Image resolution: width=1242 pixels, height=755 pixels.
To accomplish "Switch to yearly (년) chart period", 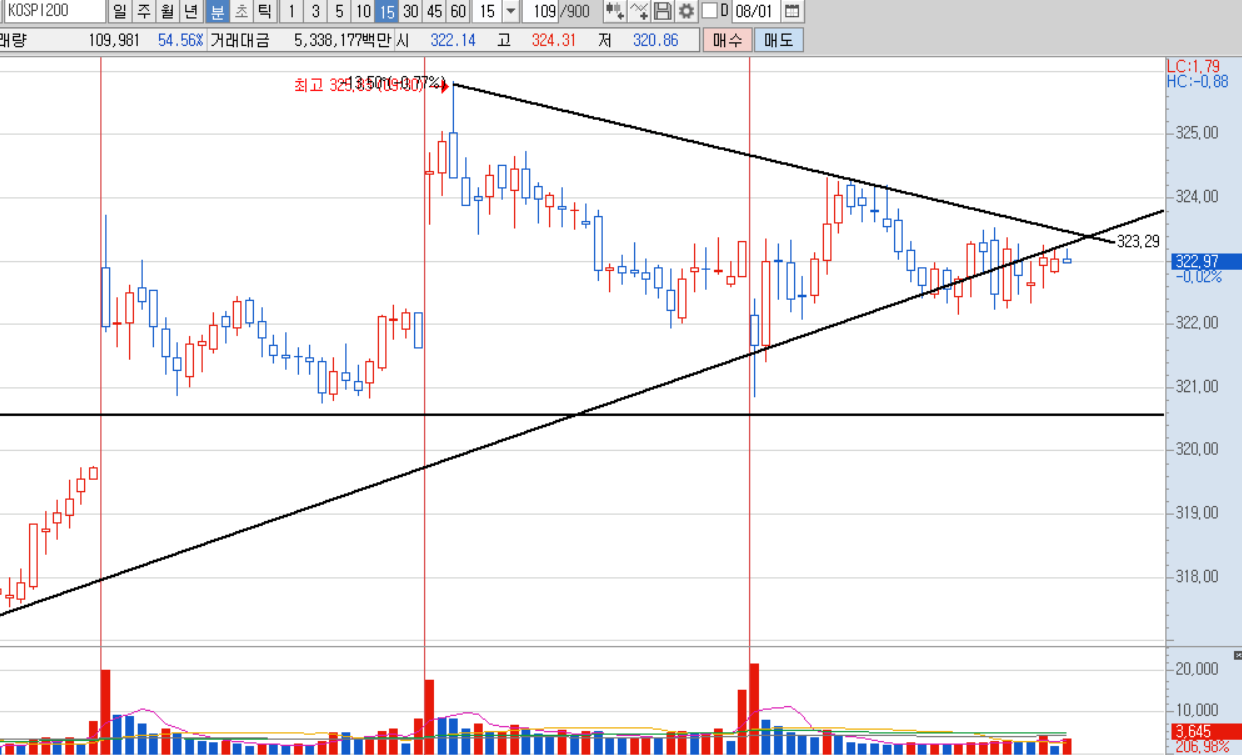I will tap(191, 11).
